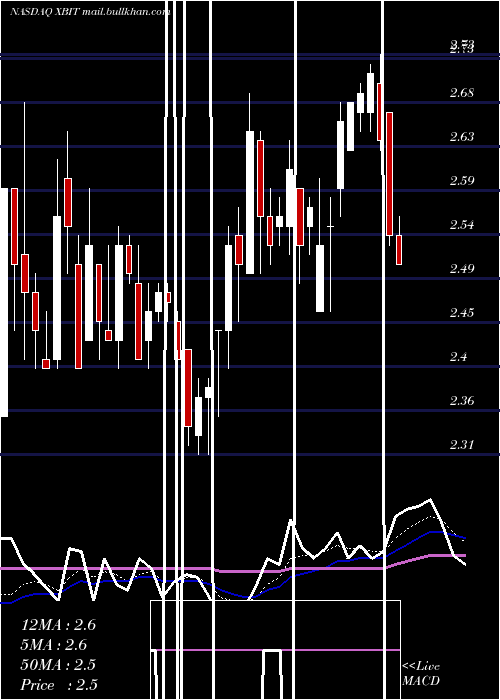Click the 2.59 price axis label
The image size is (500, 700).
coord(462,180)
